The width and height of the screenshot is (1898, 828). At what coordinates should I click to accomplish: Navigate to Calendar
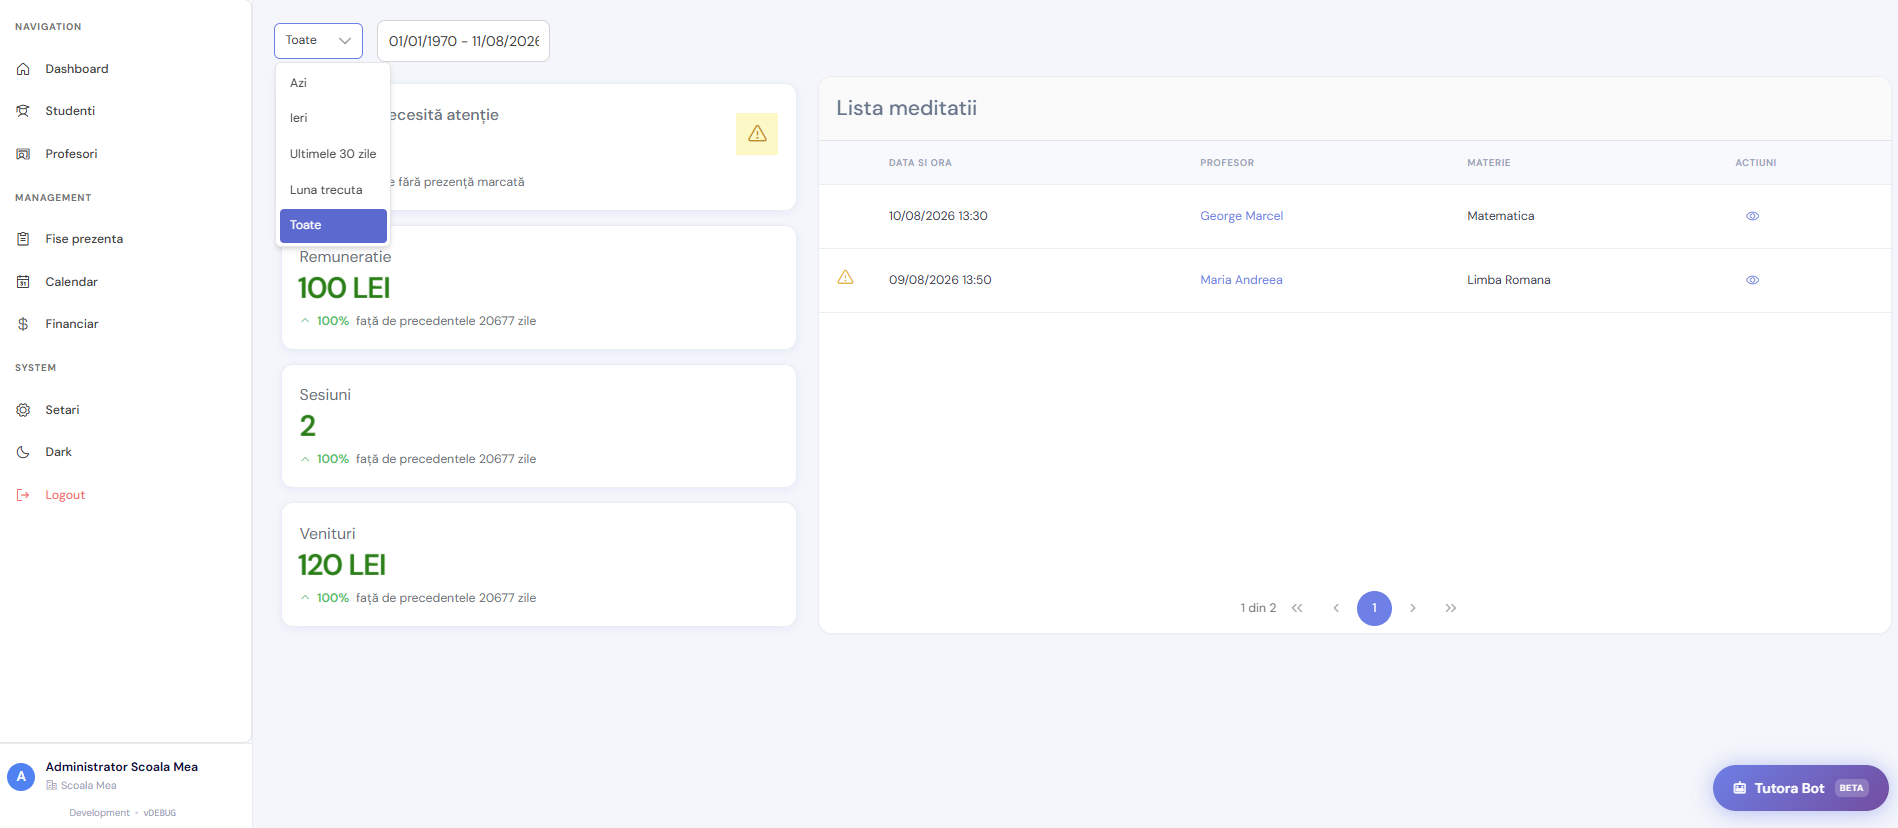tap(71, 282)
